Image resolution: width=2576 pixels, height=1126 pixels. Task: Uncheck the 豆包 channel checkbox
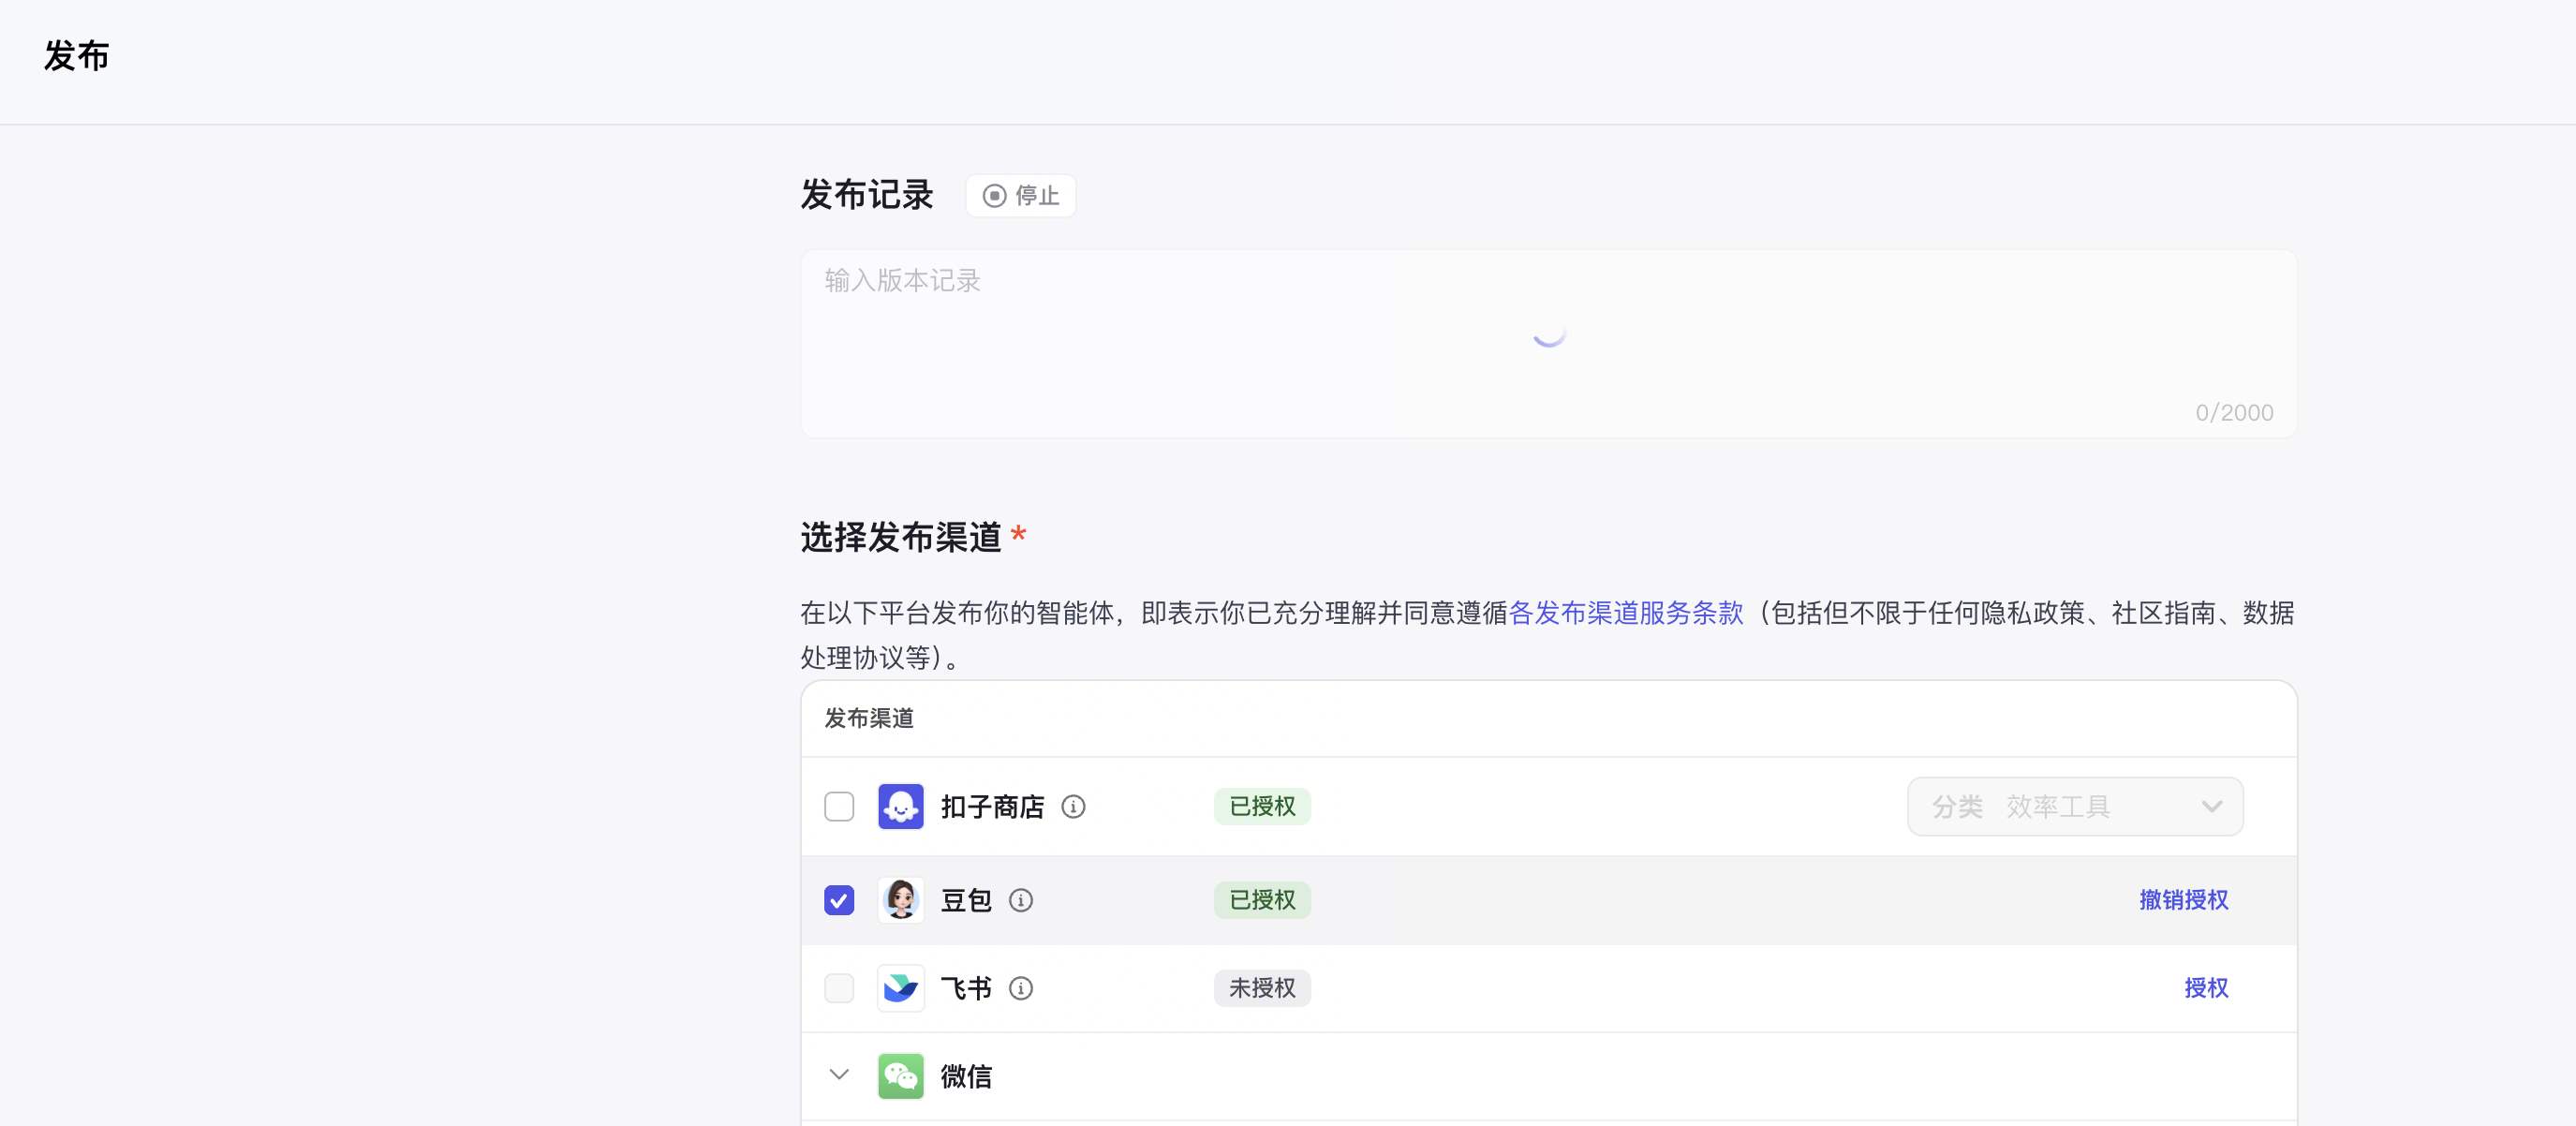(839, 900)
